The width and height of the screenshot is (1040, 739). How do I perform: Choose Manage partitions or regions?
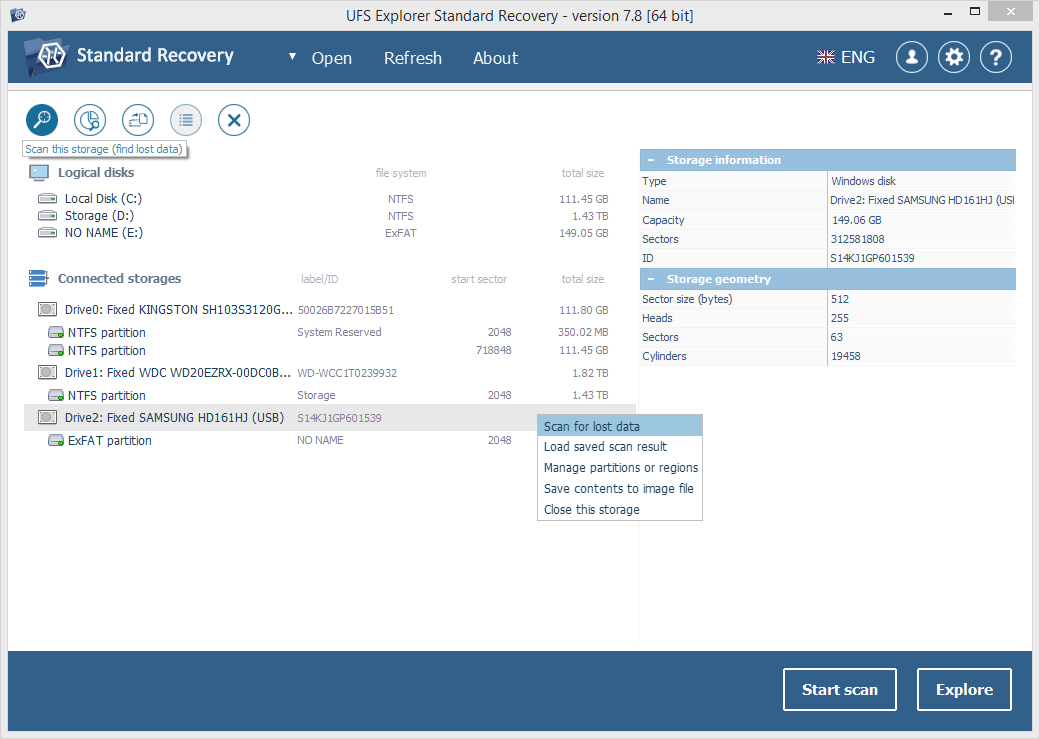click(x=619, y=468)
